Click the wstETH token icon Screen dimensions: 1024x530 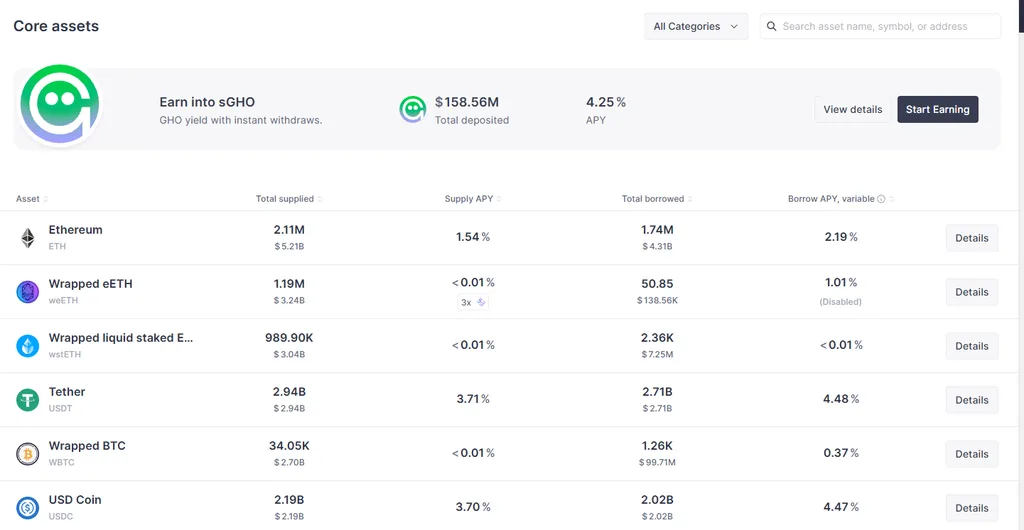tap(27, 346)
